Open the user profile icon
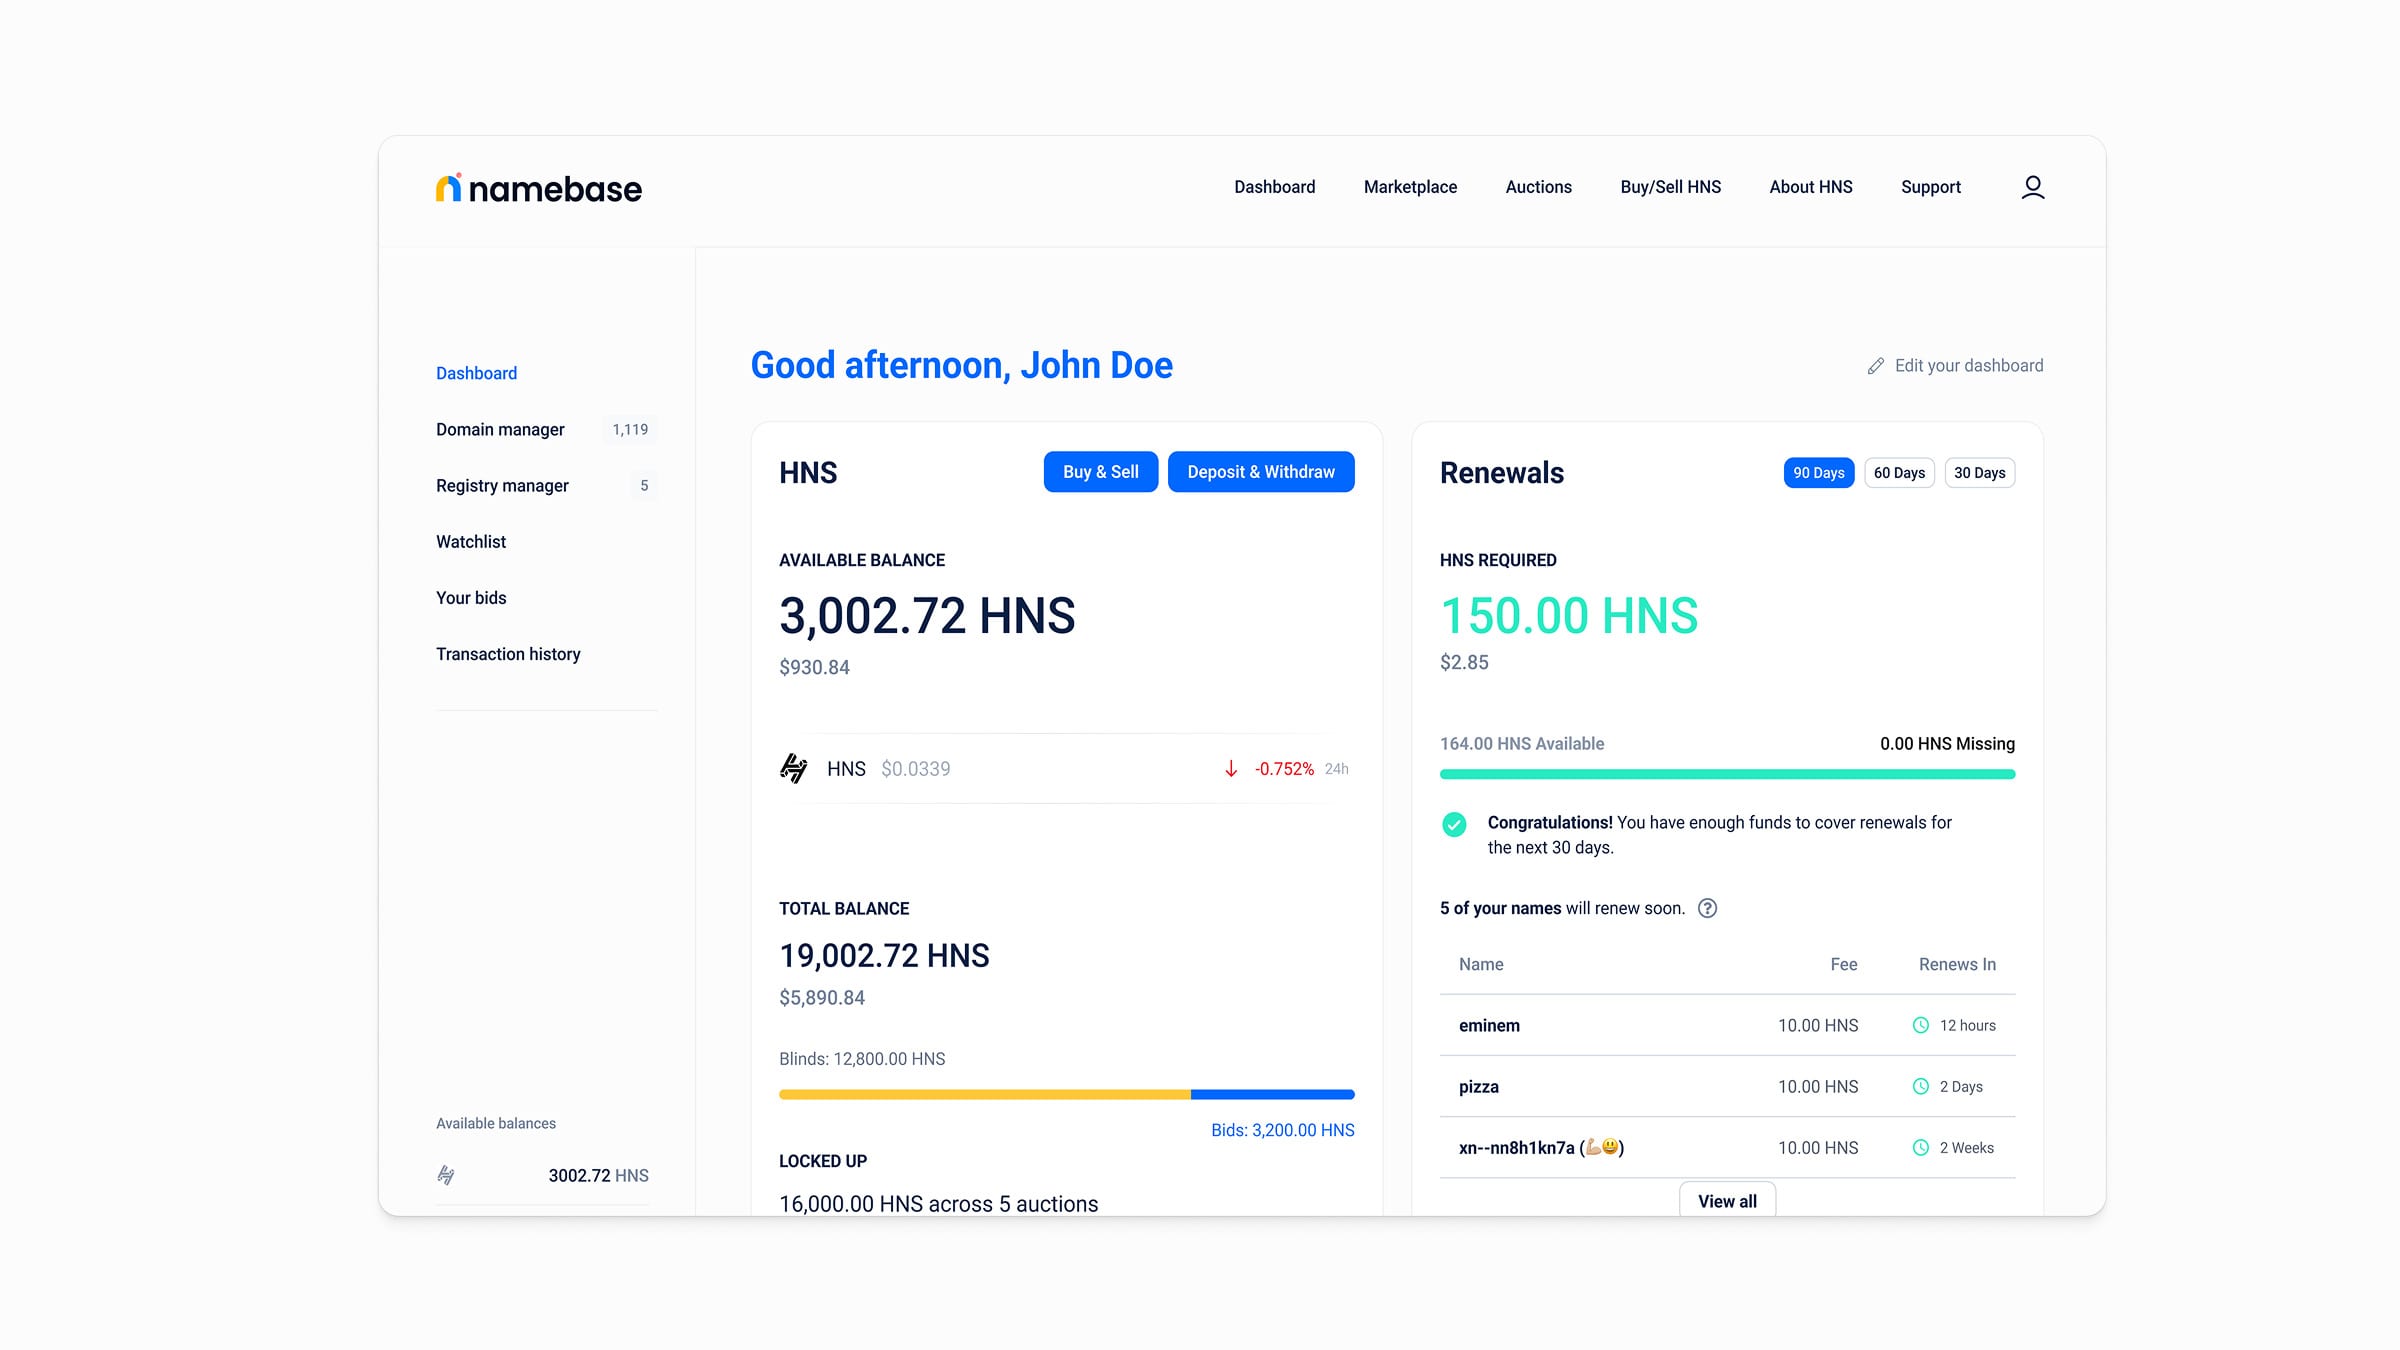 (2032, 187)
